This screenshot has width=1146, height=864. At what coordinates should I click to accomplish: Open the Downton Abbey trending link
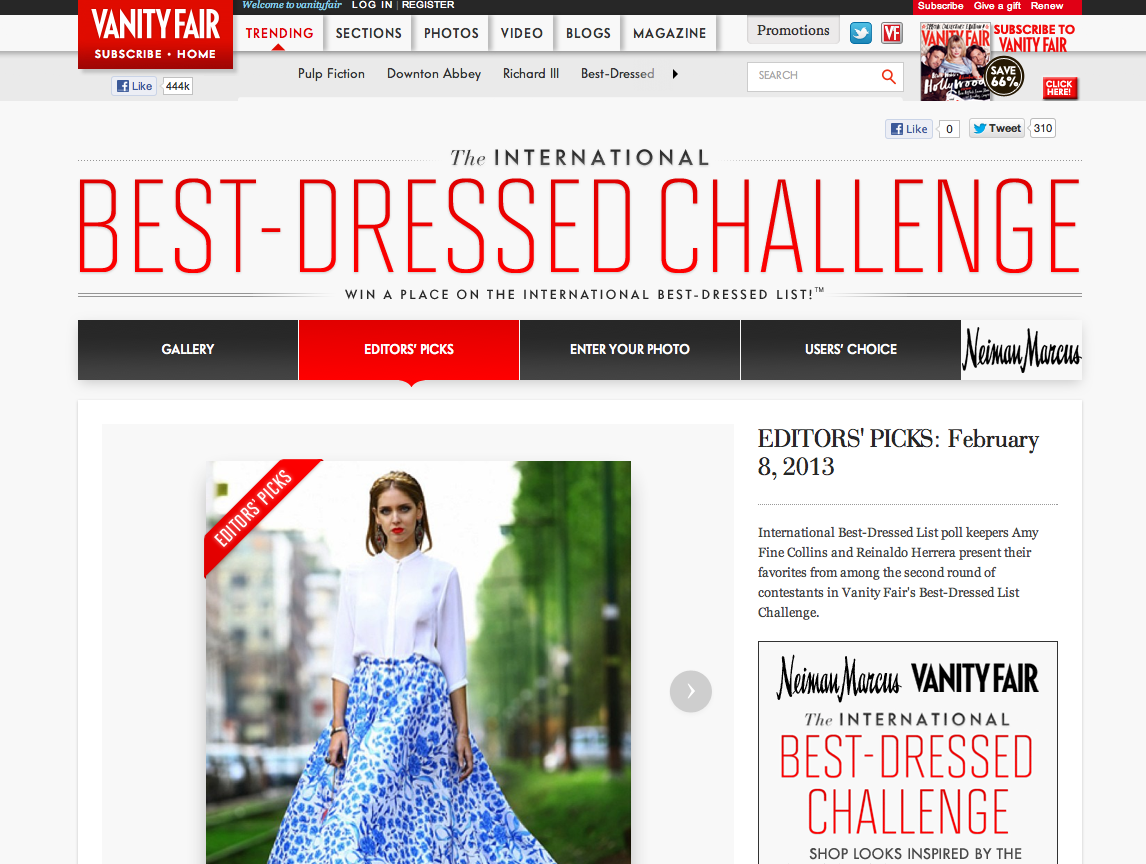point(434,74)
